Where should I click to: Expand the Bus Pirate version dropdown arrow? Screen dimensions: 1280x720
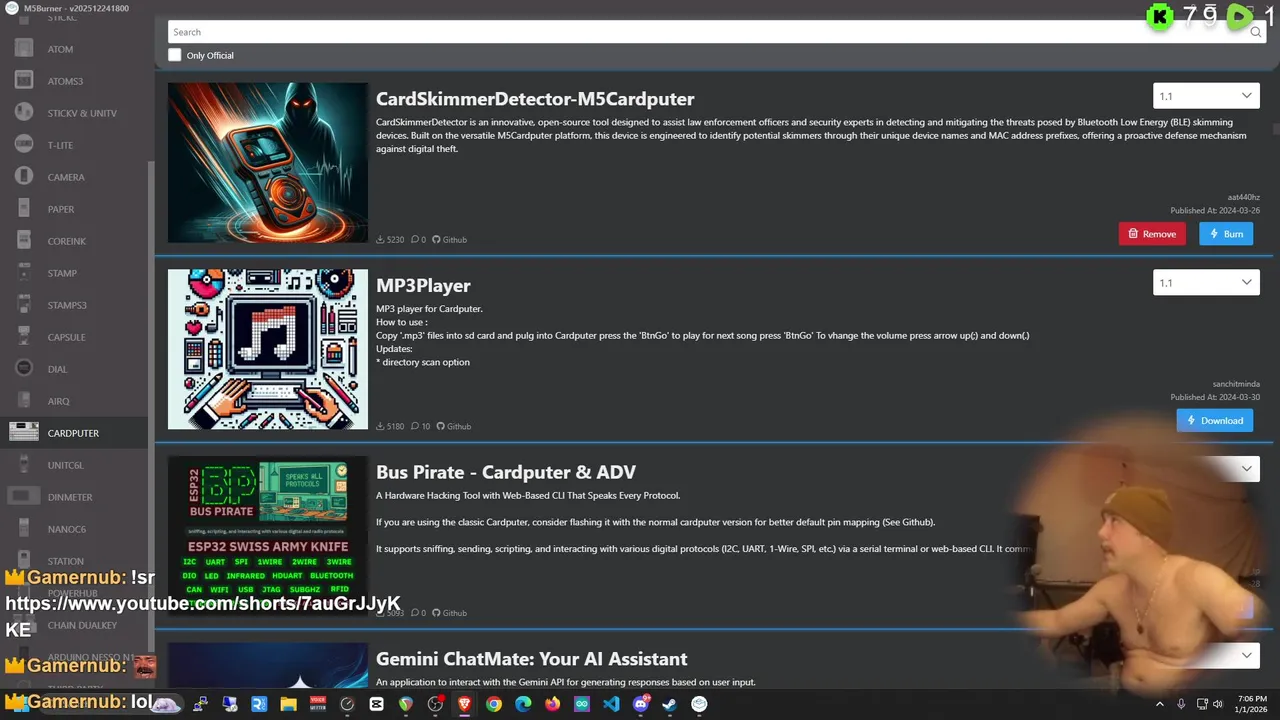point(1246,469)
